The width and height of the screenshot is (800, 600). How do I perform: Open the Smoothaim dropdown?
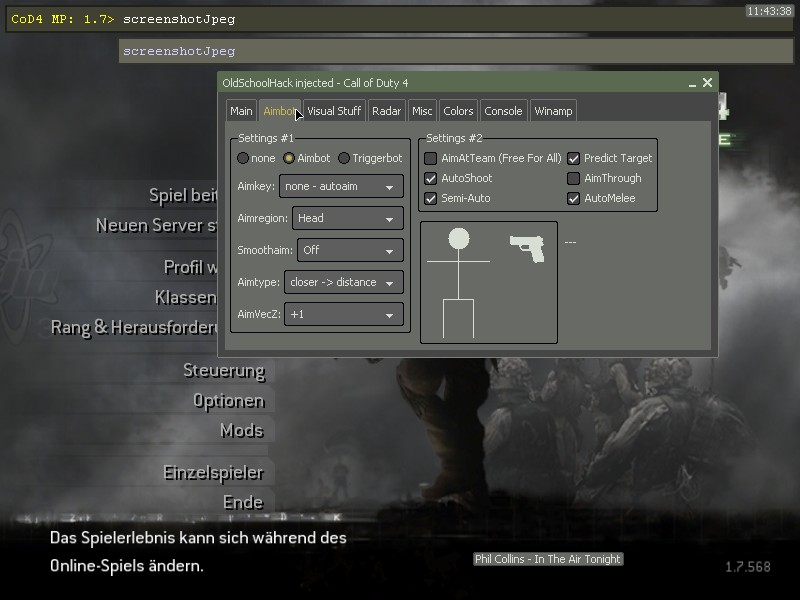point(351,250)
